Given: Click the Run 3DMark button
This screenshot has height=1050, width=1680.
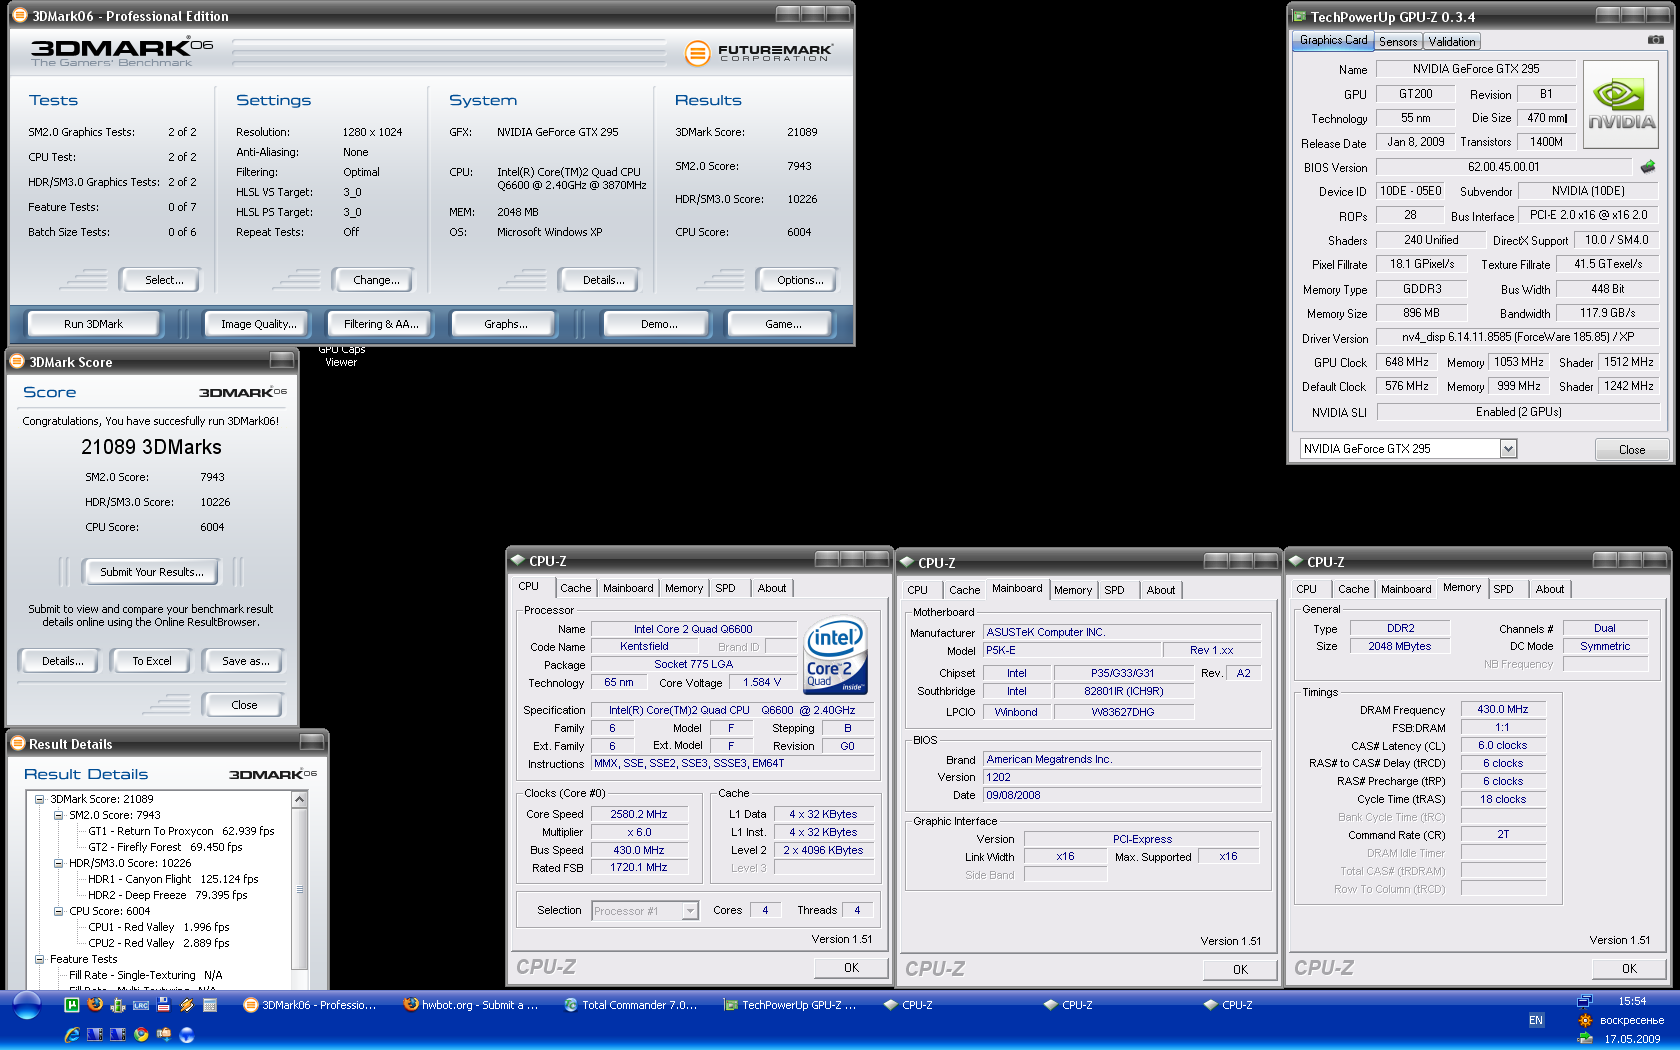Looking at the screenshot, I should coord(93,324).
